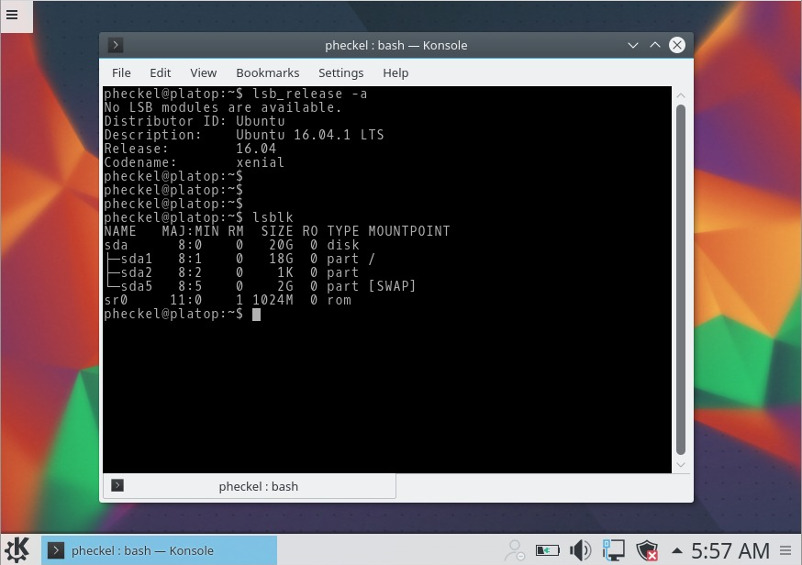Open the KDE application launcher

[17, 550]
